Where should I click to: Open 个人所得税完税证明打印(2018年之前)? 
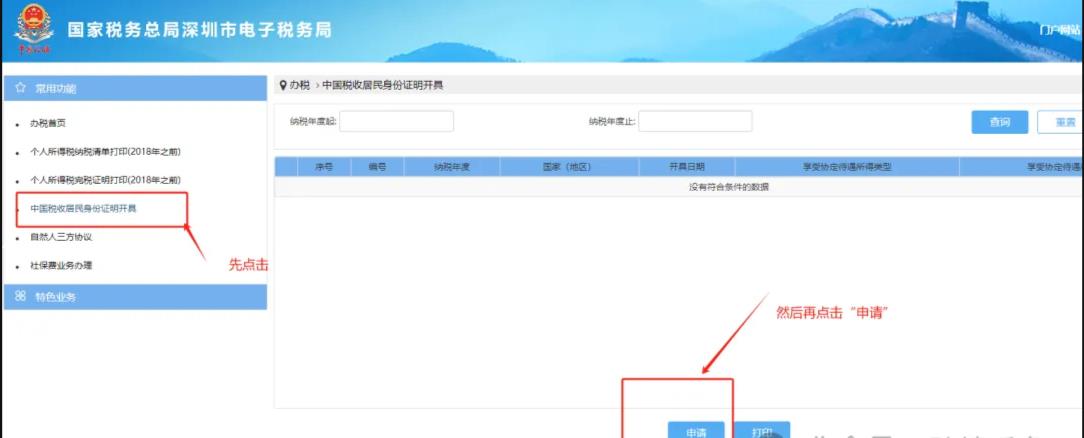tap(105, 180)
